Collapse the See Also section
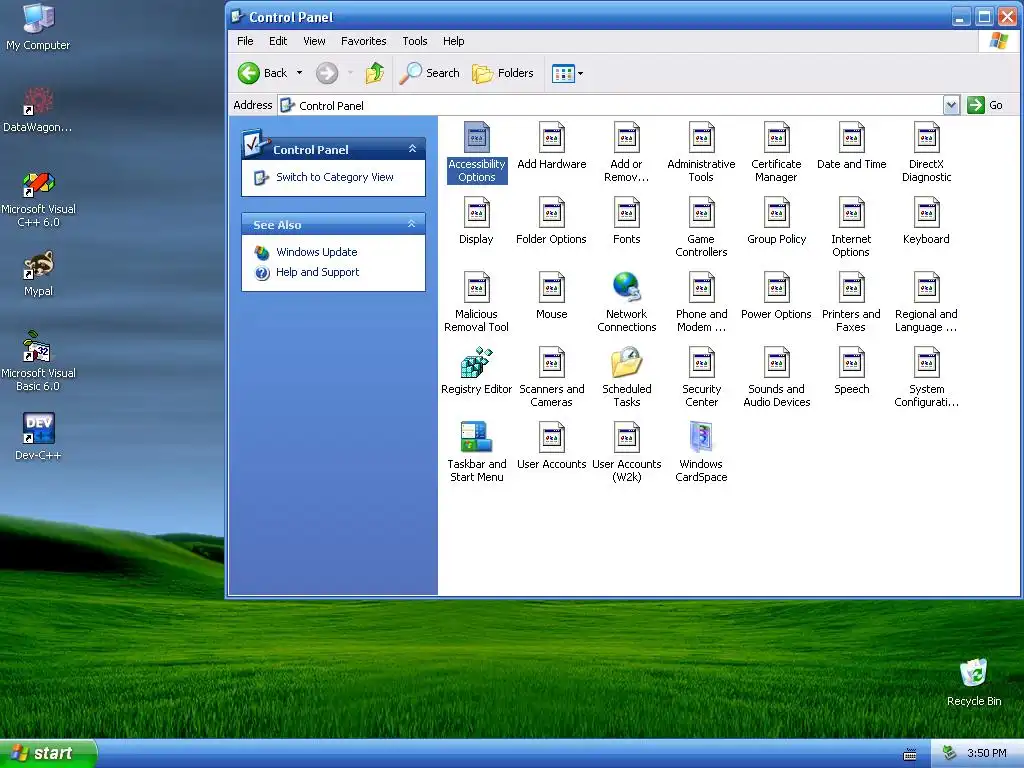The width and height of the screenshot is (1024, 768). tap(411, 224)
